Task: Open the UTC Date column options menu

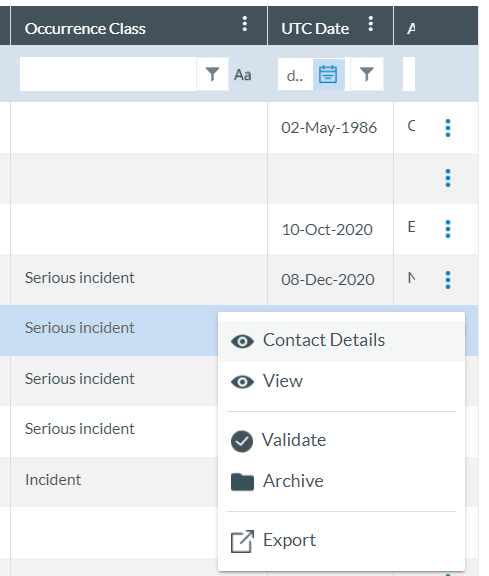Action: 371,24
